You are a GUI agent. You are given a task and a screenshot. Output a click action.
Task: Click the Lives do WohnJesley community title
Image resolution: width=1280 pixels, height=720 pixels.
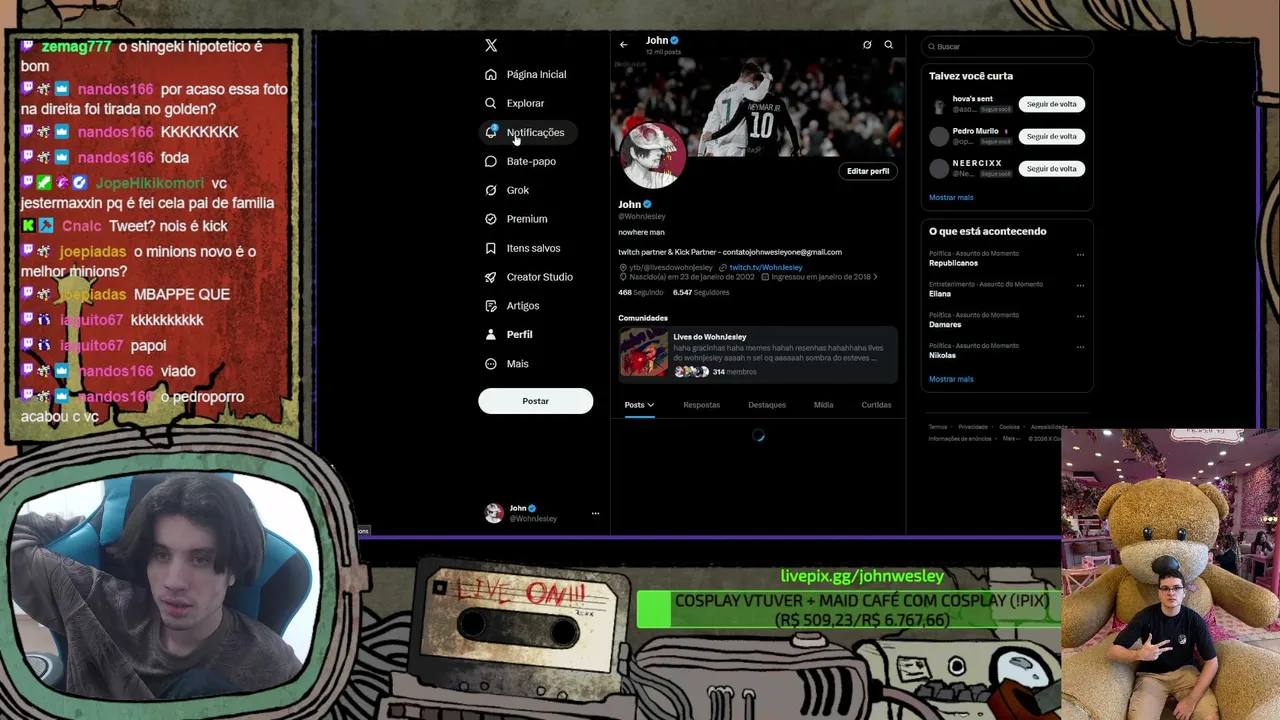[710, 337]
